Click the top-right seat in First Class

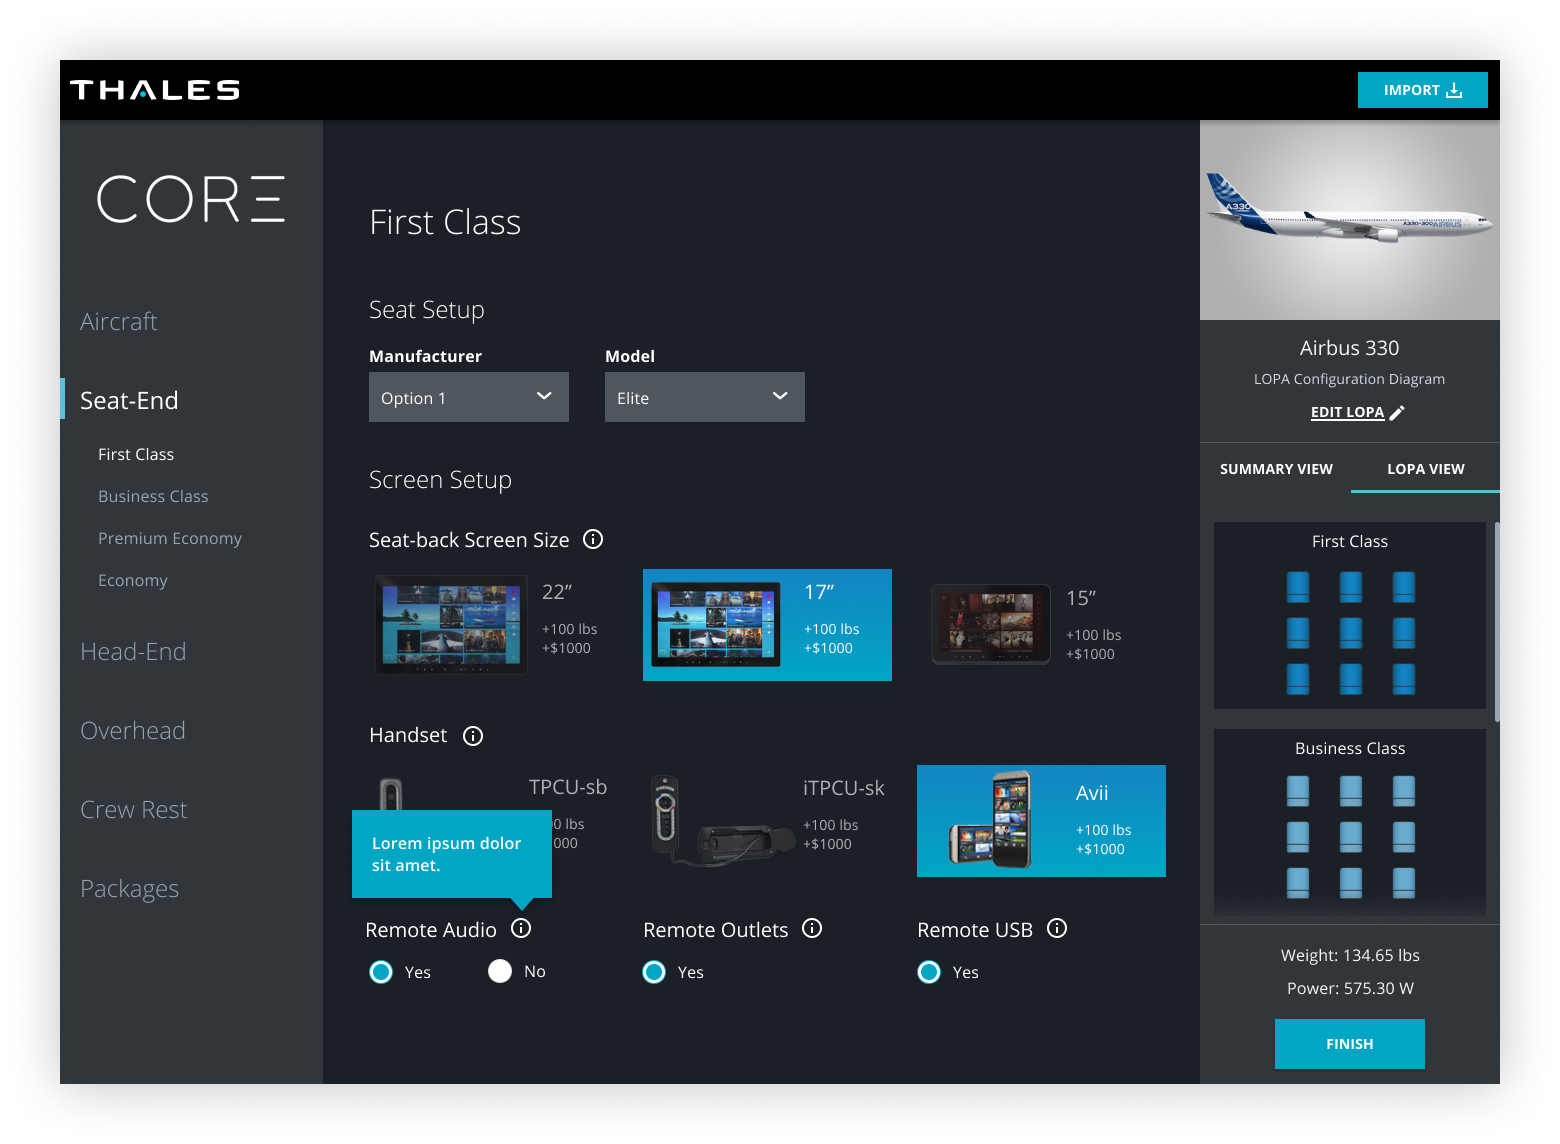coord(1404,586)
